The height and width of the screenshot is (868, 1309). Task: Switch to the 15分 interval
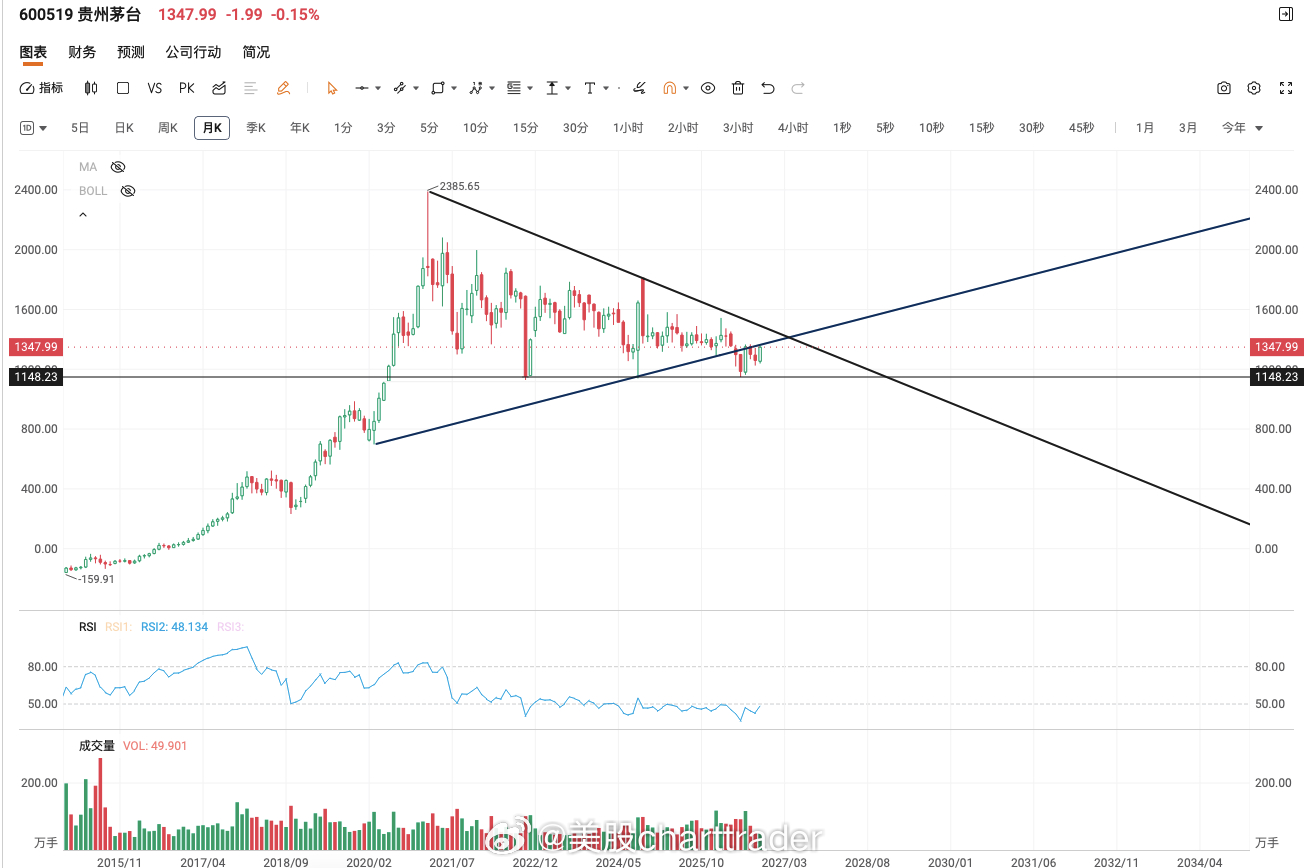point(526,128)
